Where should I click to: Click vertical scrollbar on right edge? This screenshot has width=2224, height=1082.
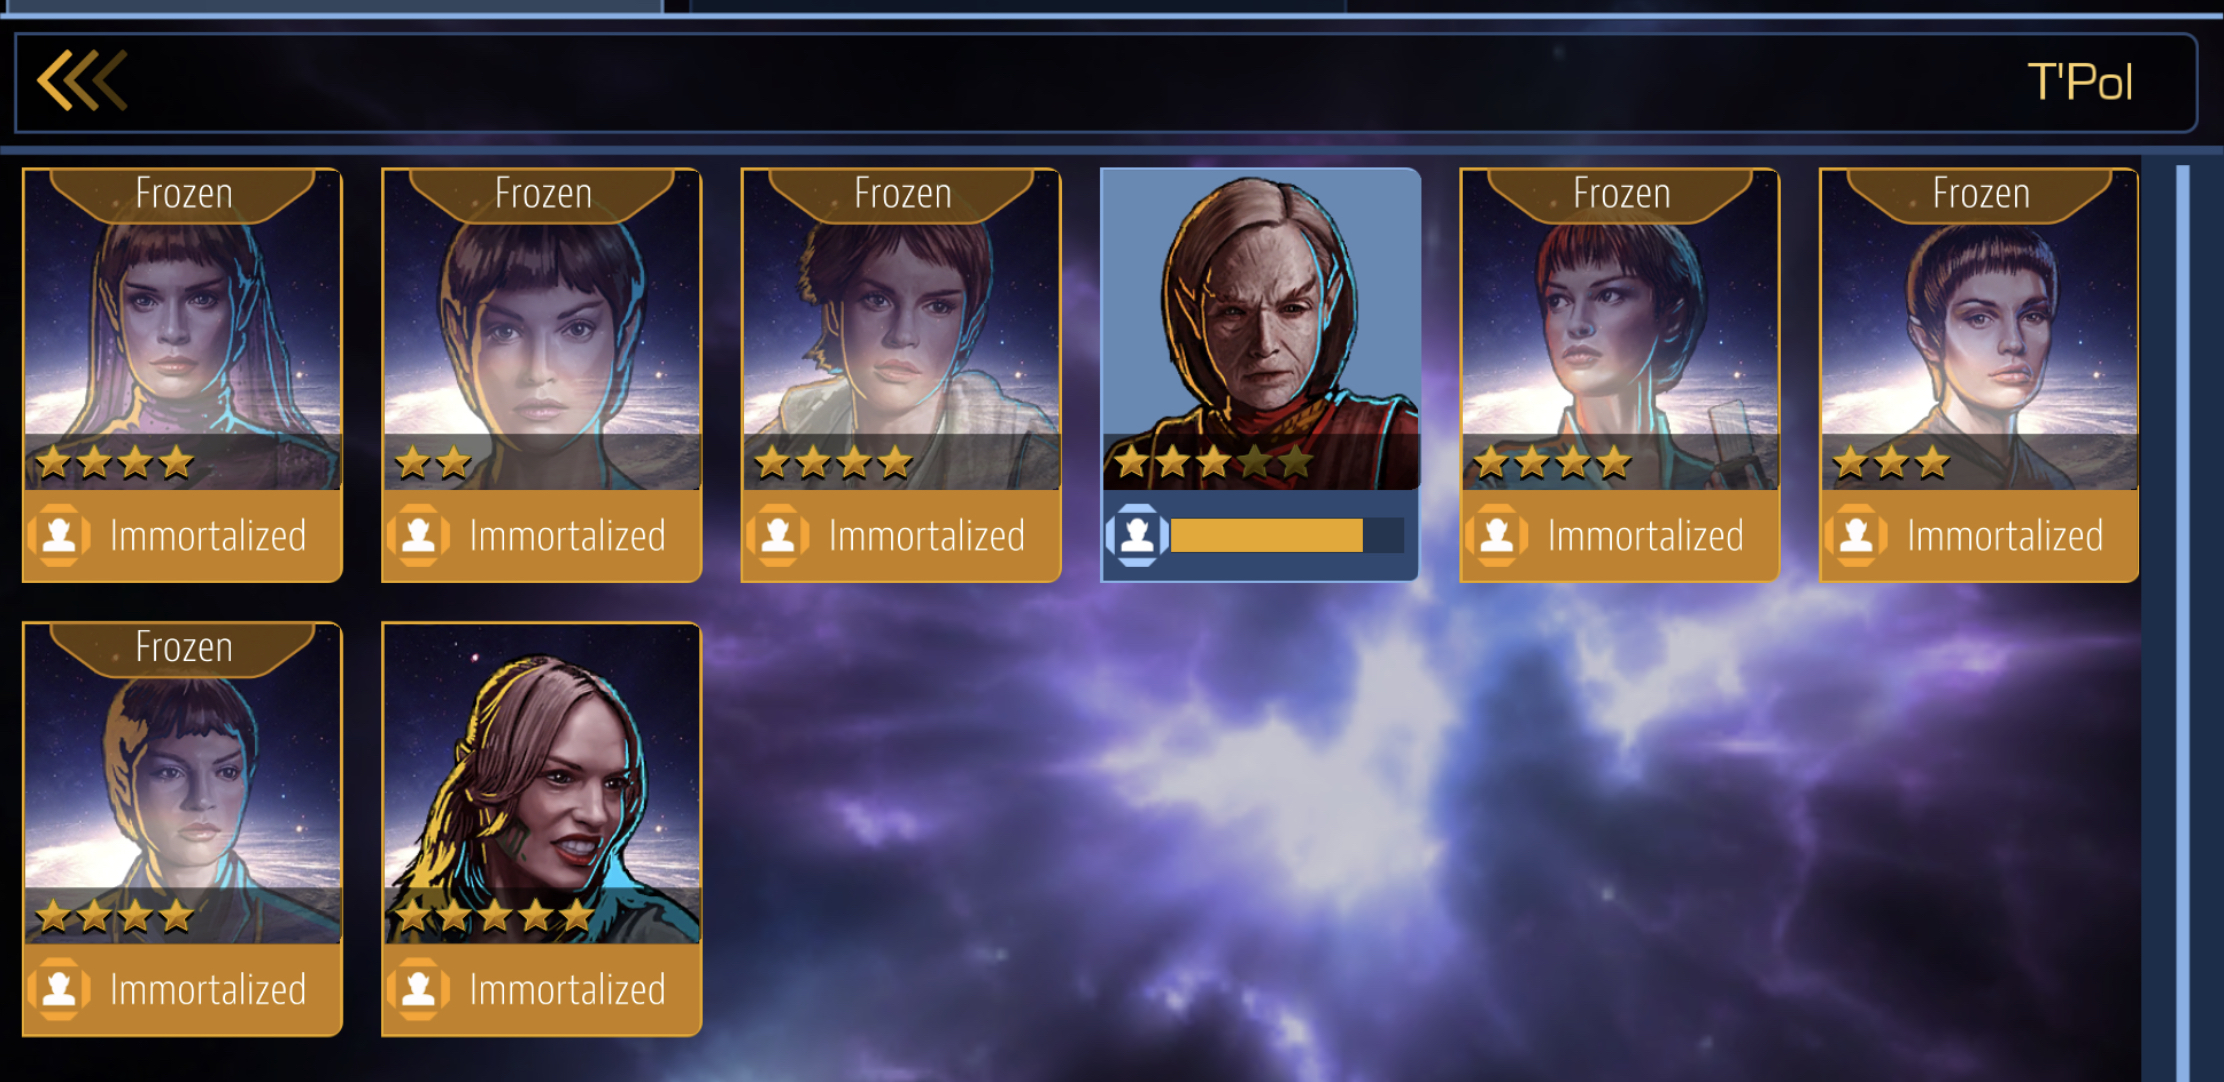2182,620
